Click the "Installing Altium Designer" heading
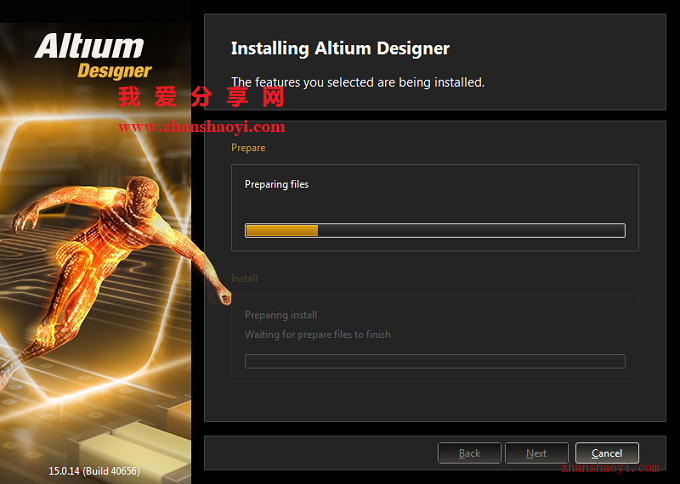Screen dimensions: 680x484 pyautogui.click(x=340, y=48)
